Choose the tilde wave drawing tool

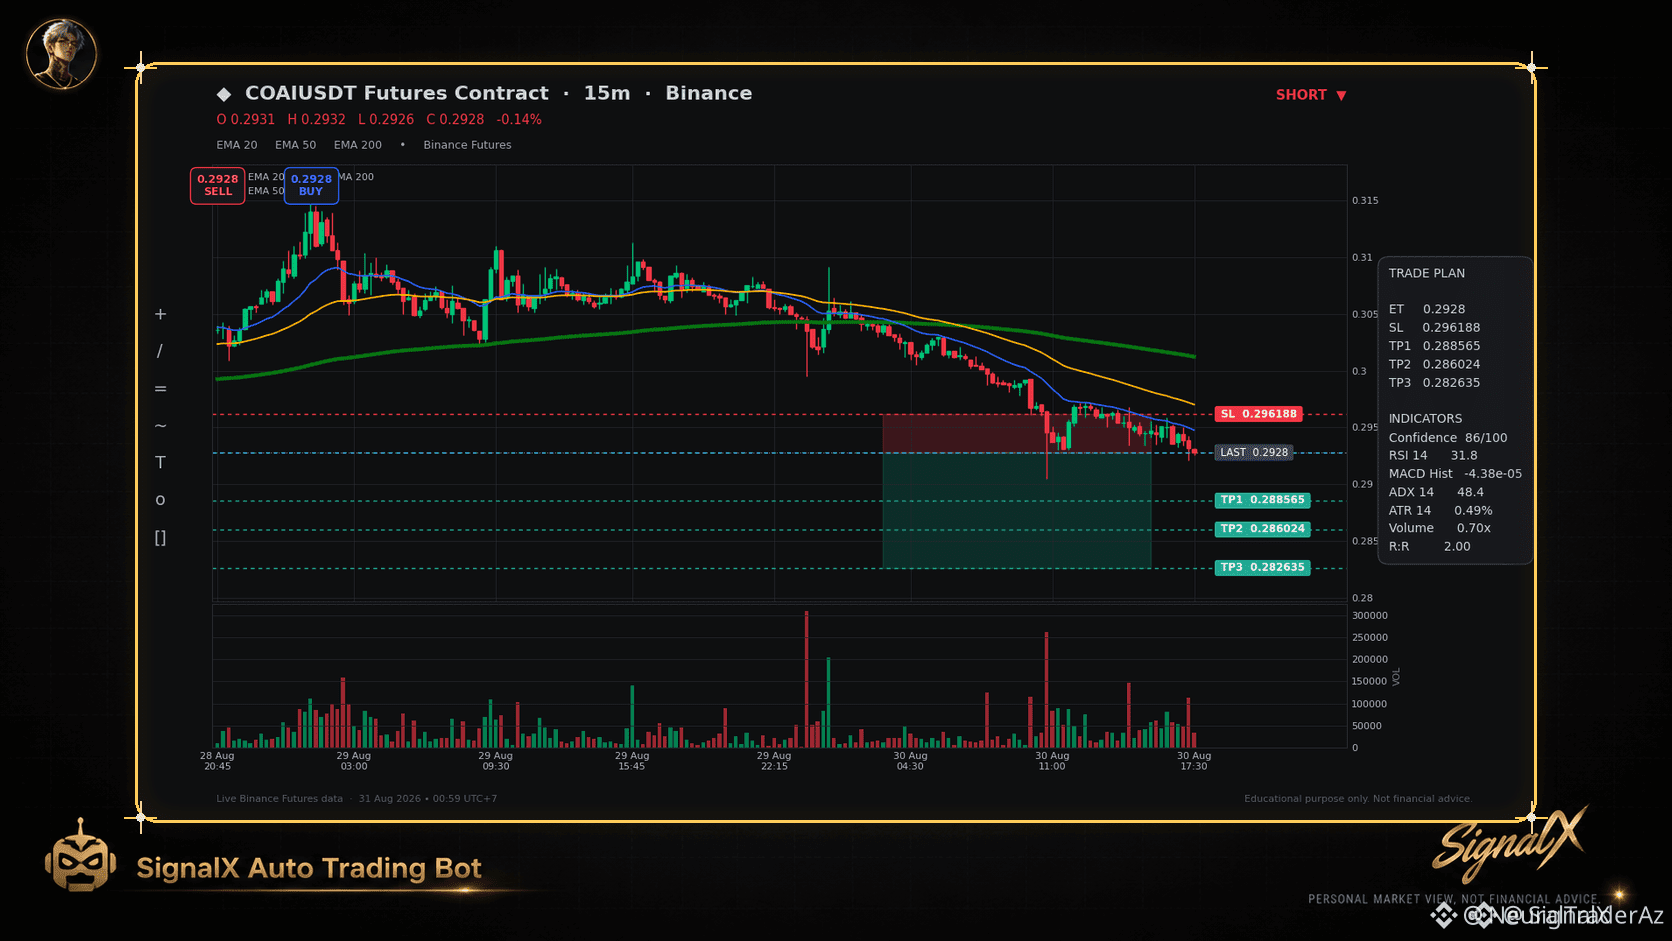(160, 425)
